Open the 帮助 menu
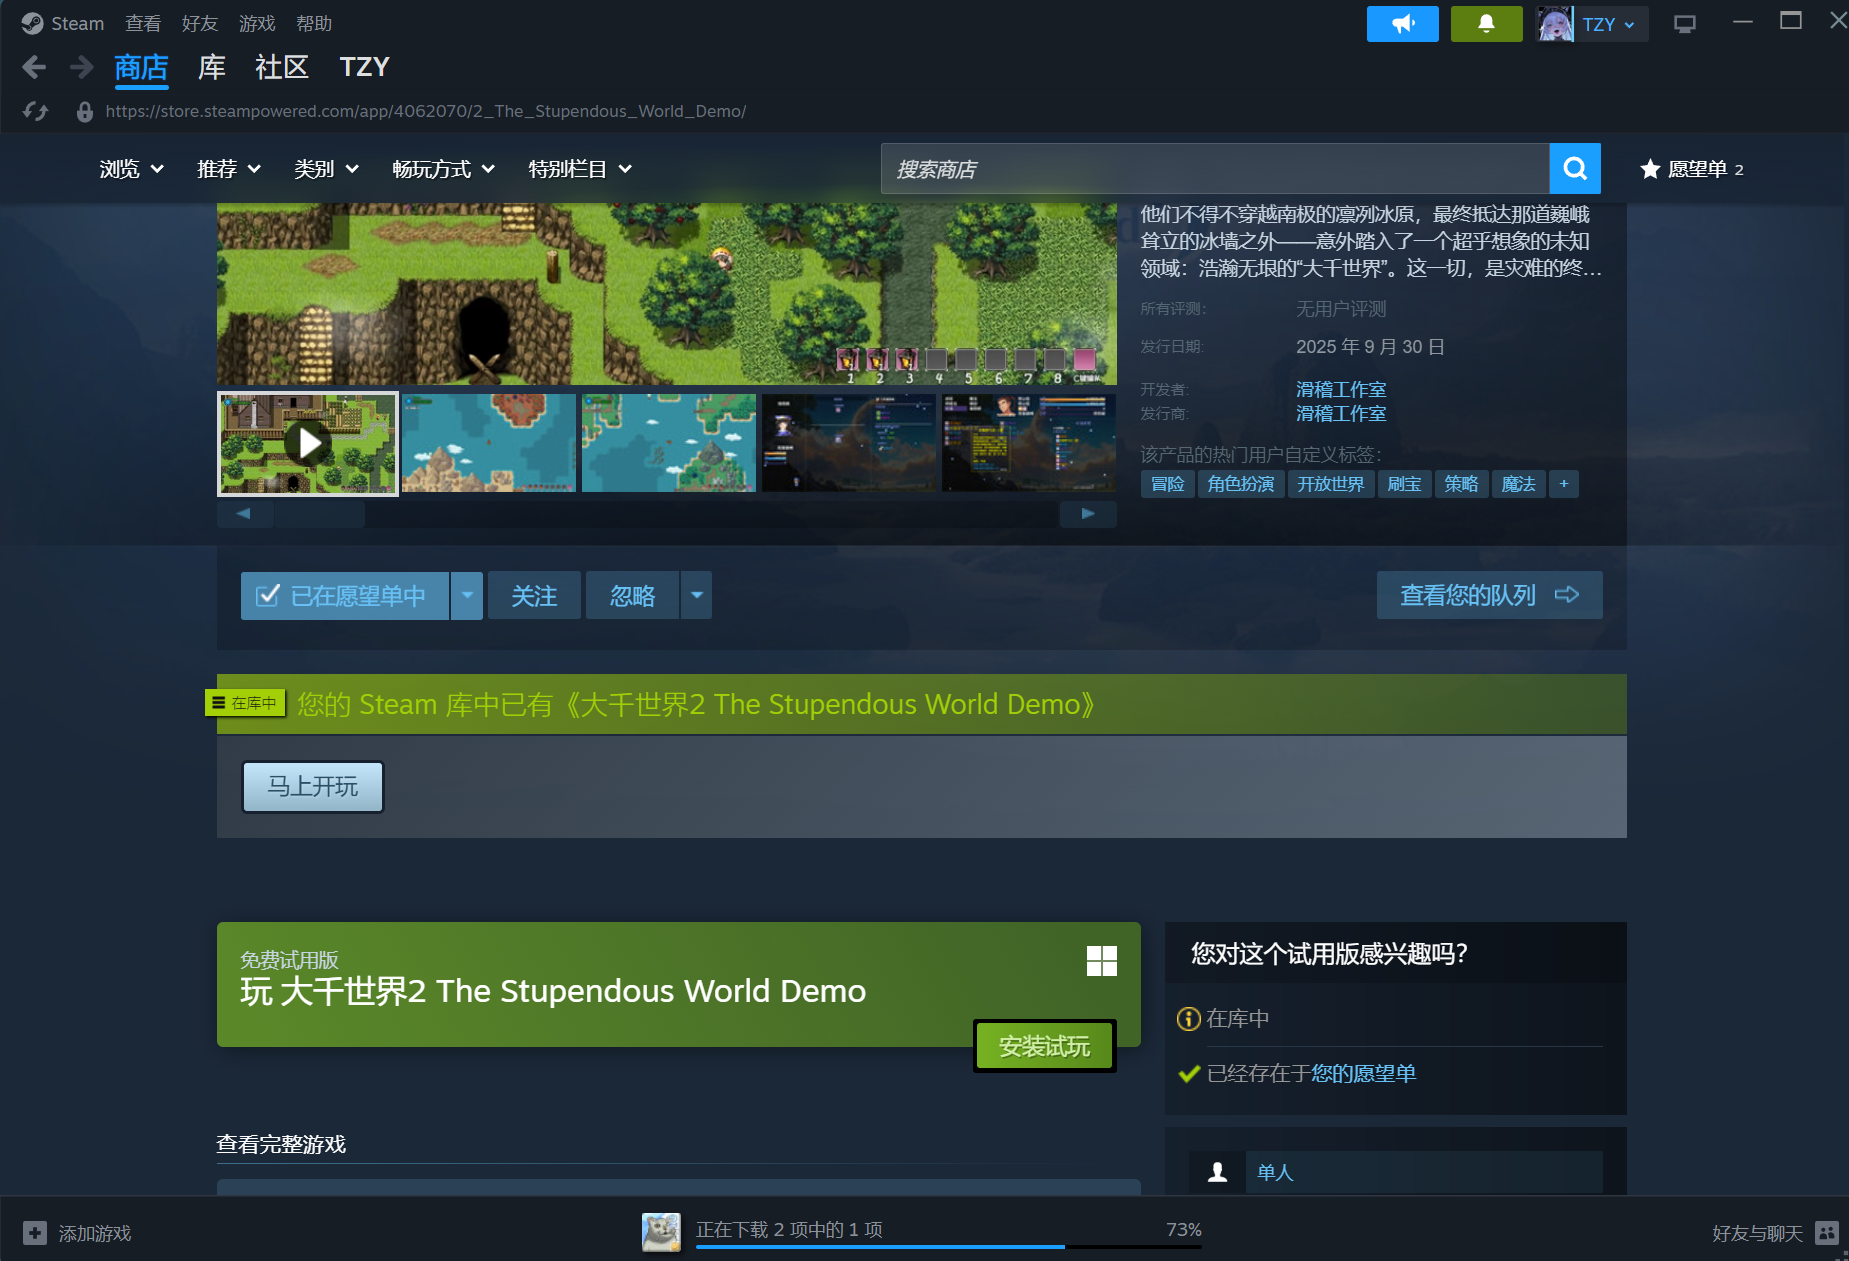 (314, 23)
